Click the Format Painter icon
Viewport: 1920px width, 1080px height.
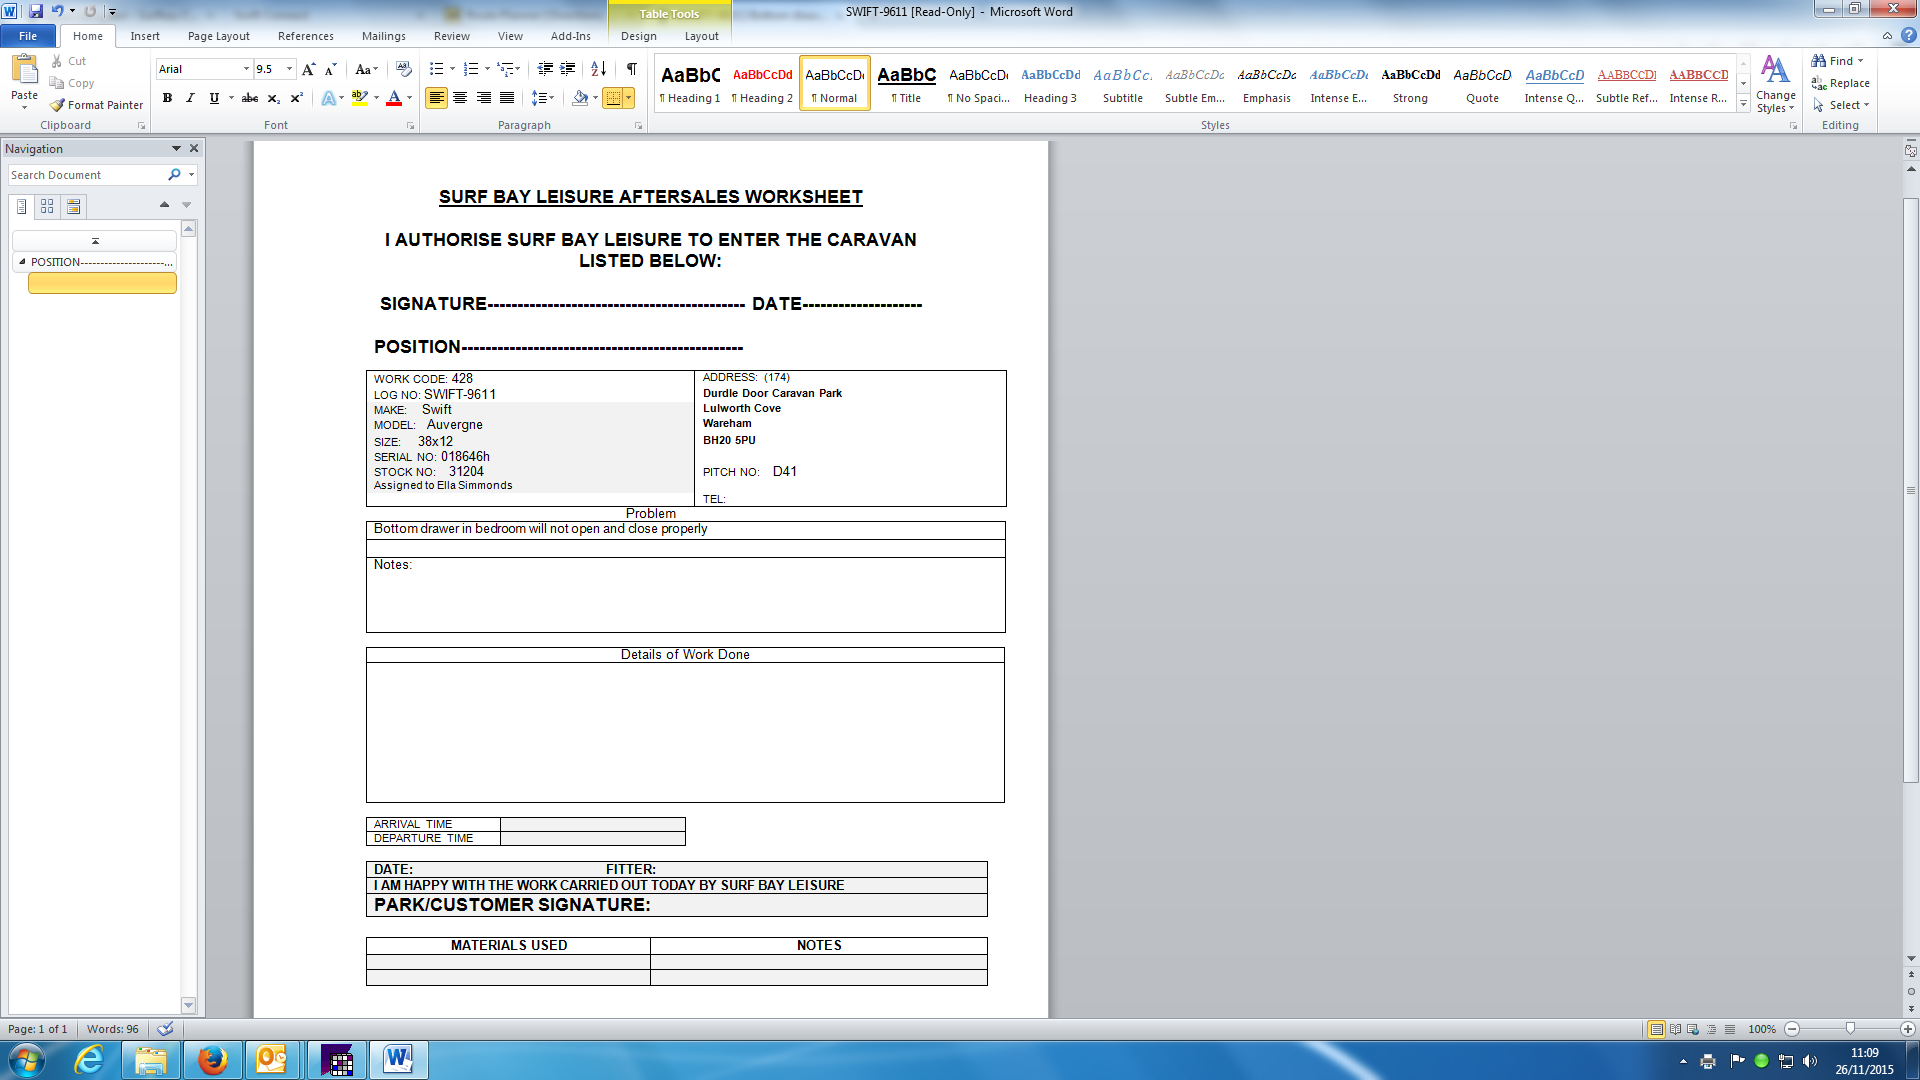[58, 105]
